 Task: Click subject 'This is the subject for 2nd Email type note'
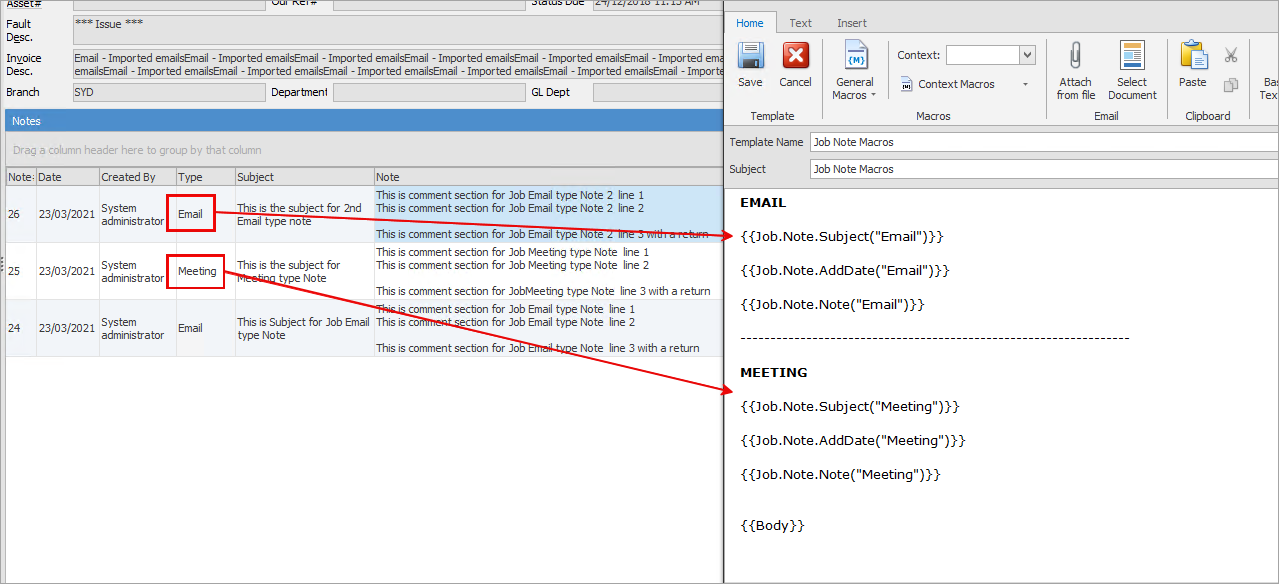(x=299, y=215)
